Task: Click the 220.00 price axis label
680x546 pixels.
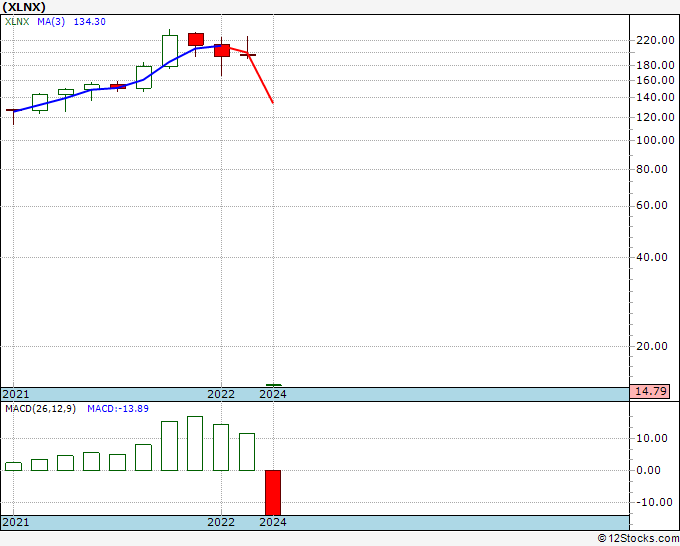Action: [x=655, y=40]
